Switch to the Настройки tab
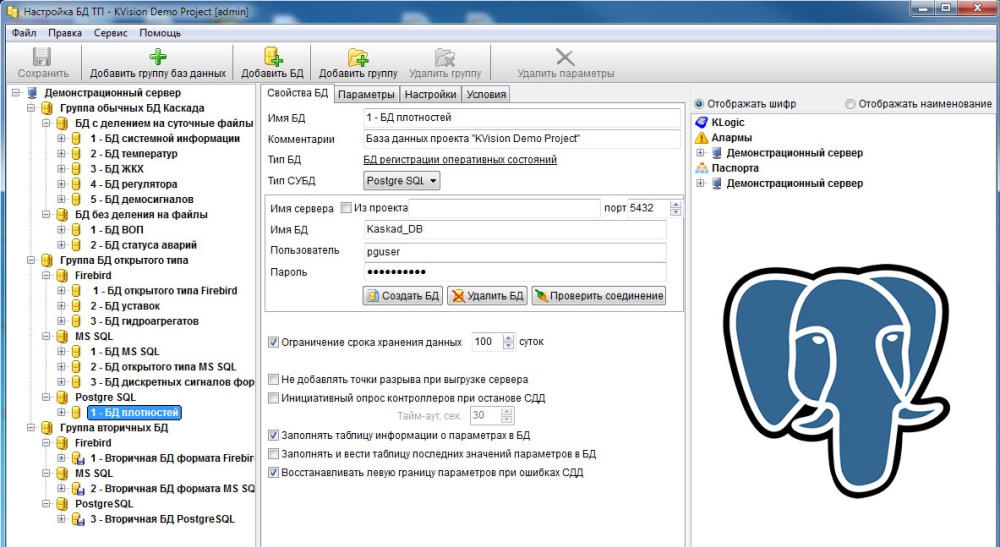The height and width of the screenshot is (547, 1000). [430, 94]
